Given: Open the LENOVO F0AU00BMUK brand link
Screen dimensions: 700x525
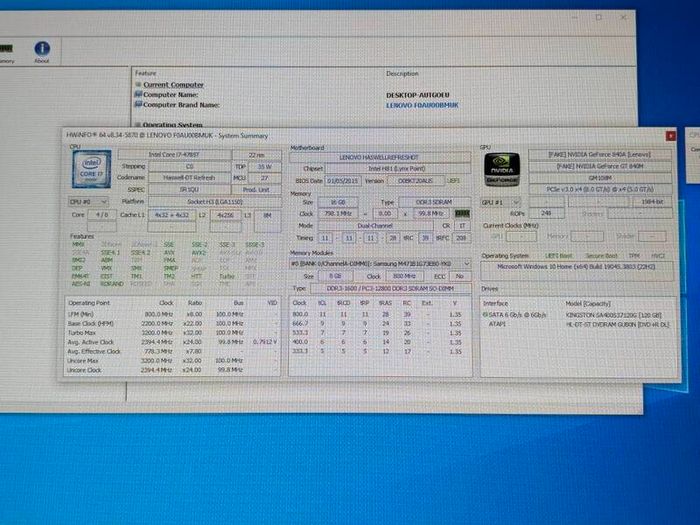Looking at the screenshot, I should coord(422,105).
